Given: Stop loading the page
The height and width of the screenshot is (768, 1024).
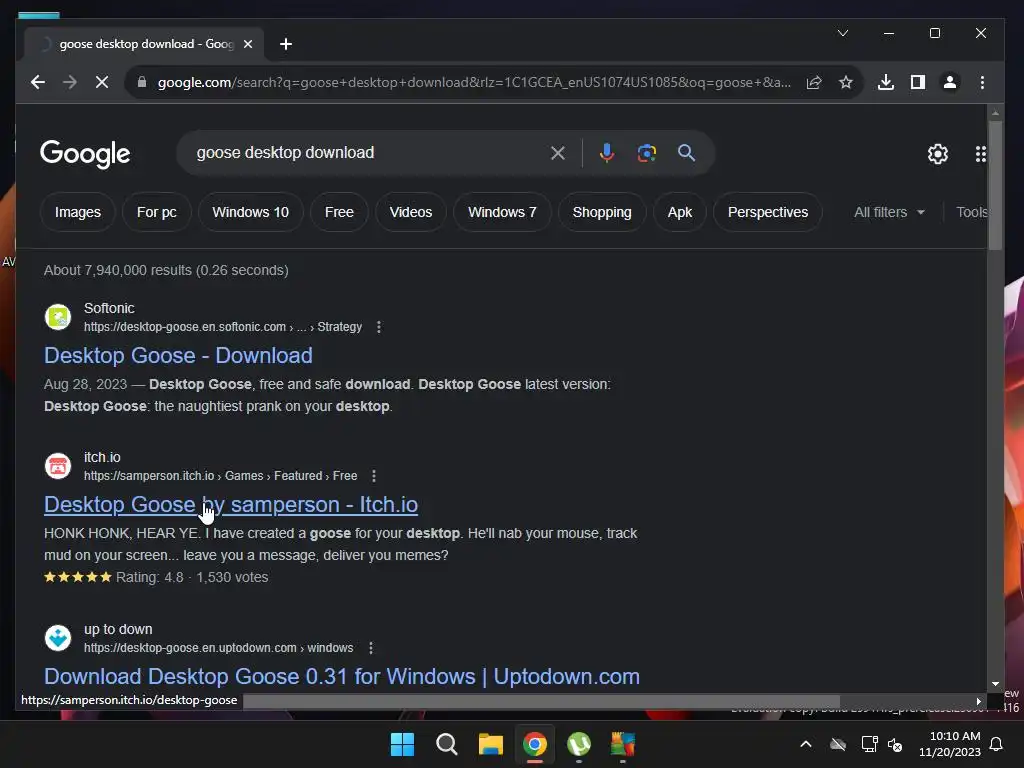Looking at the screenshot, I should 102,82.
